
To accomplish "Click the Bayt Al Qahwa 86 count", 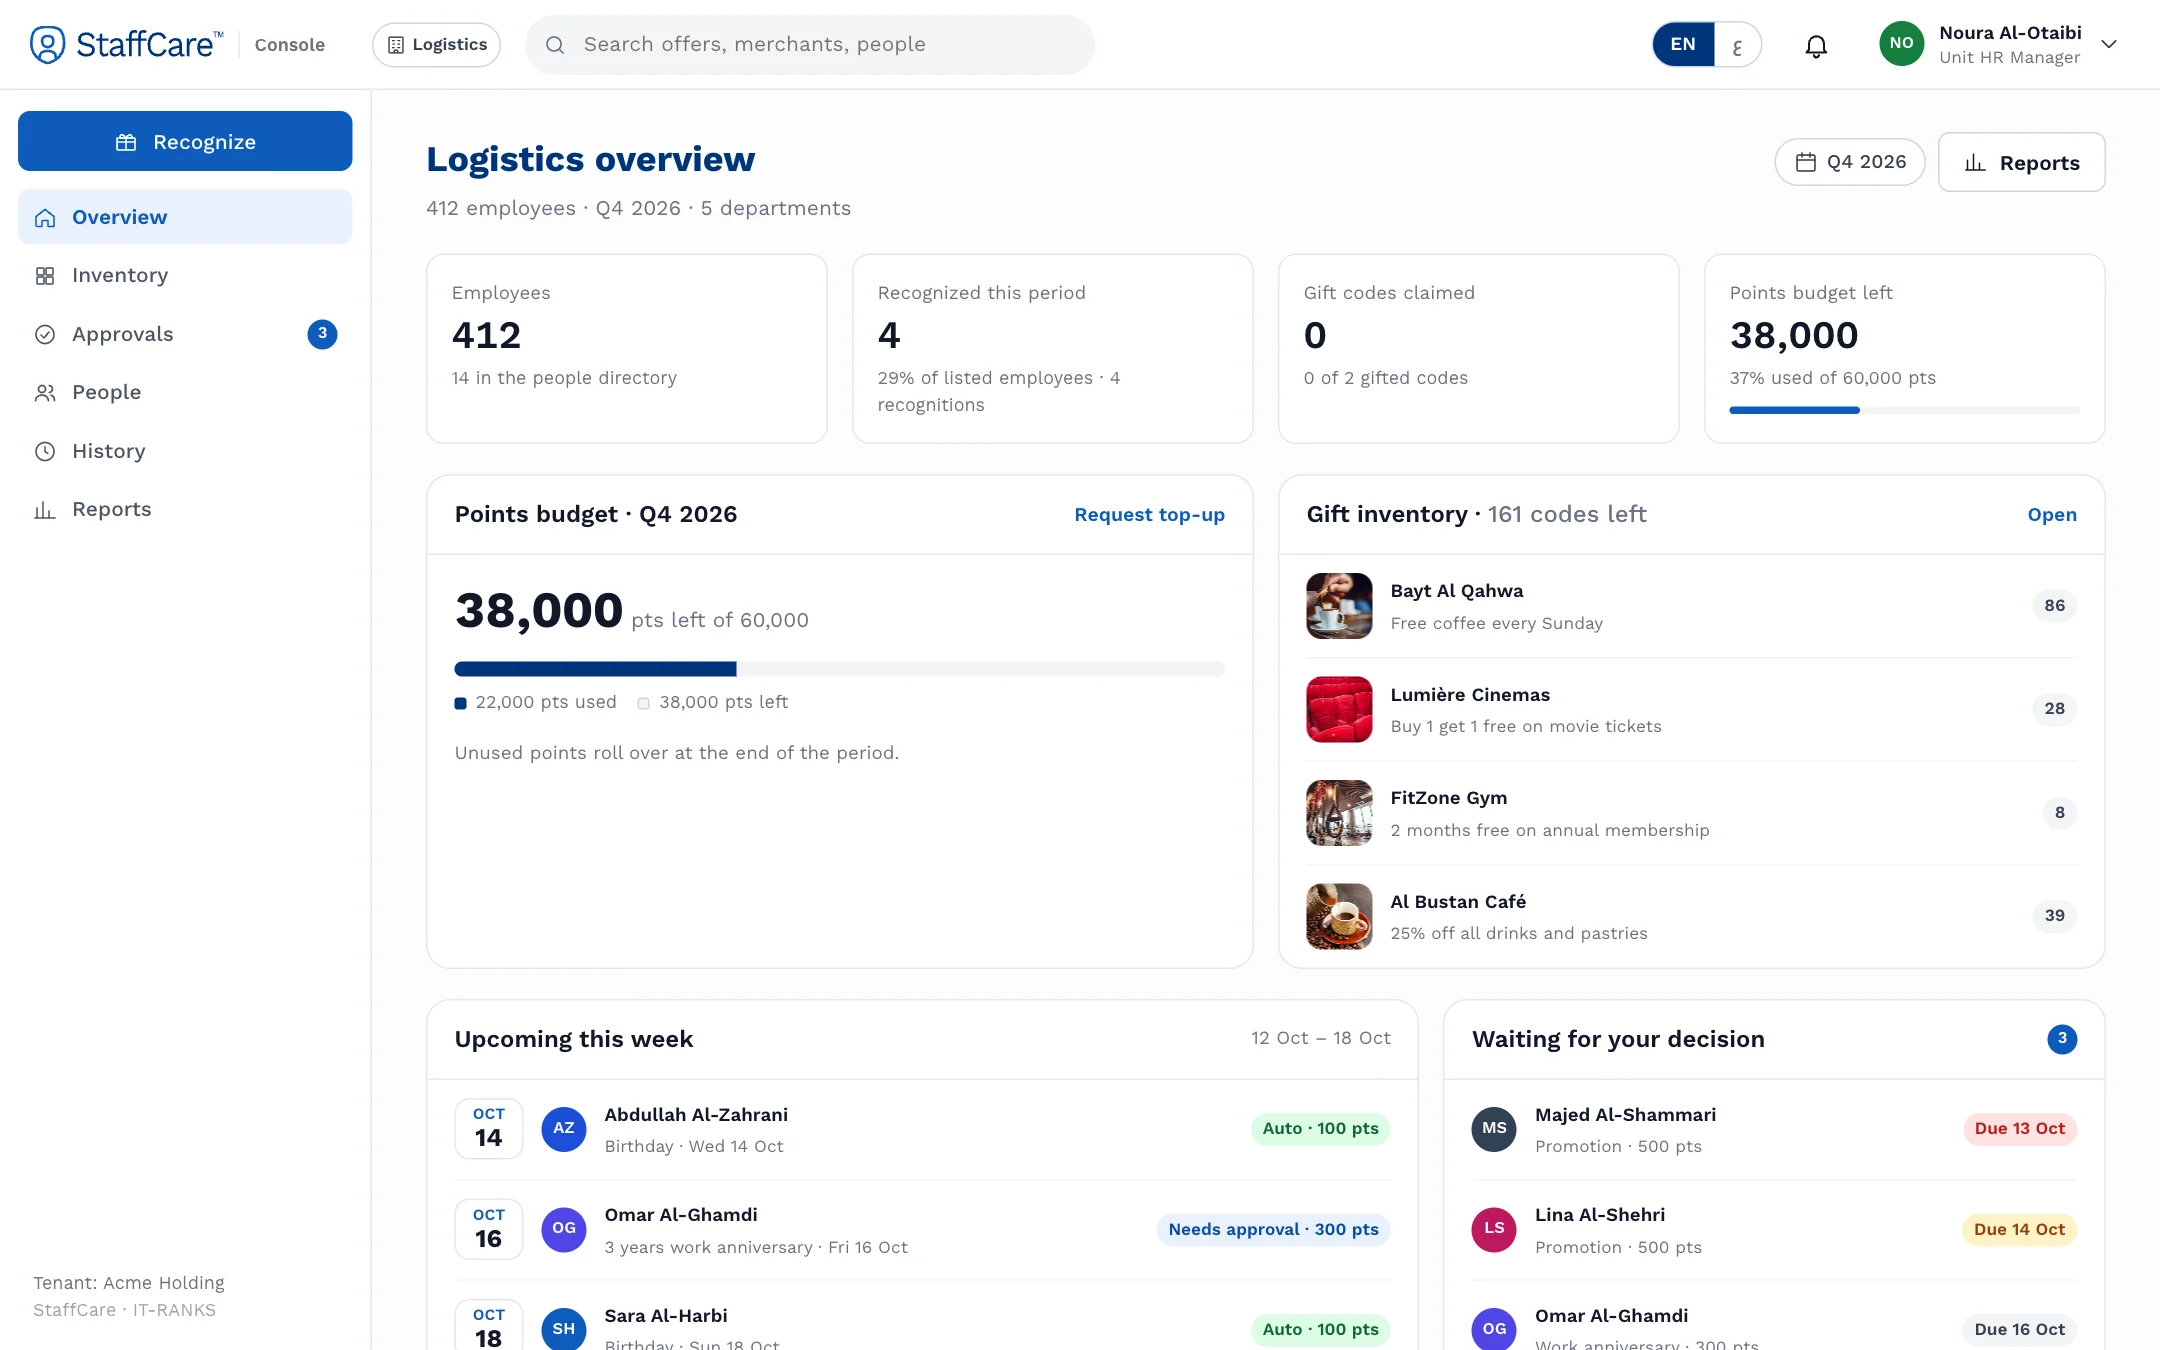I will [2055, 605].
